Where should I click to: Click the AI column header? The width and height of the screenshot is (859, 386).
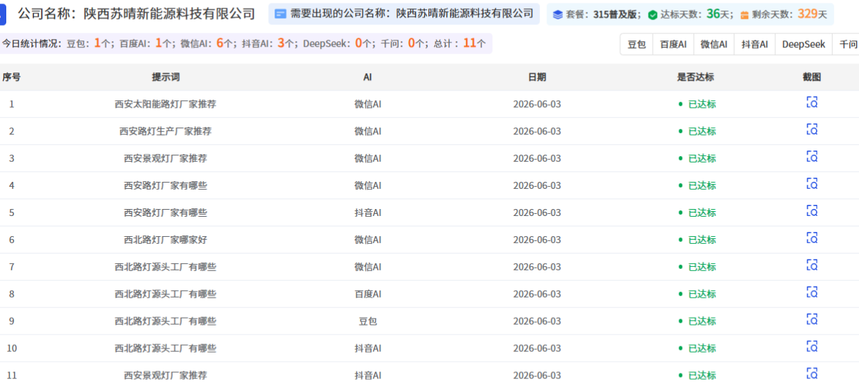(368, 77)
